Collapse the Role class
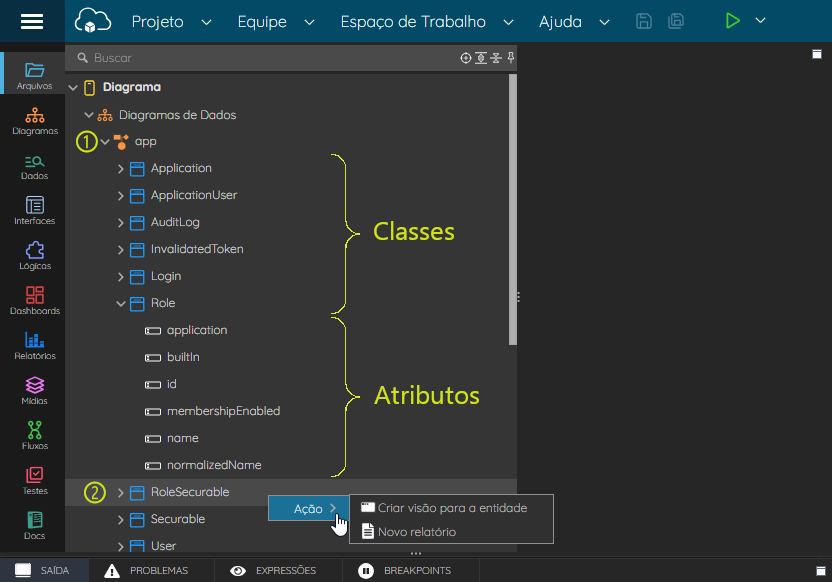Viewport: 832px width, 582px height. [120, 303]
